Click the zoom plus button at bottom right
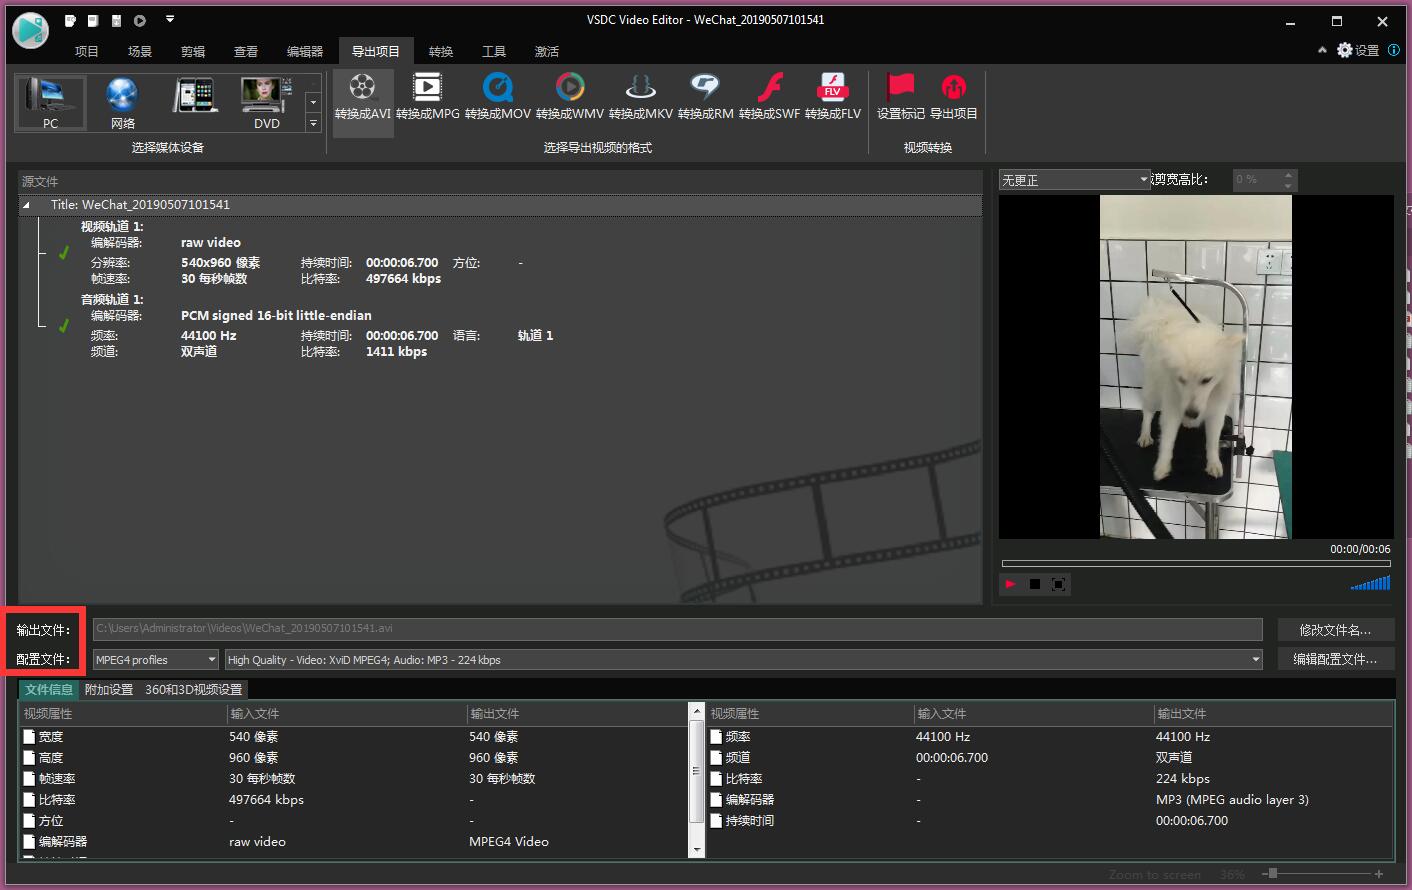Image resolution: width=1412 pixels, height=890 pixels. pos(1379,874)
